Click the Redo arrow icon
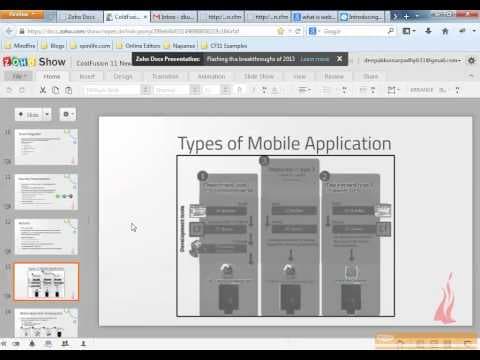 [x=22, y=90]
